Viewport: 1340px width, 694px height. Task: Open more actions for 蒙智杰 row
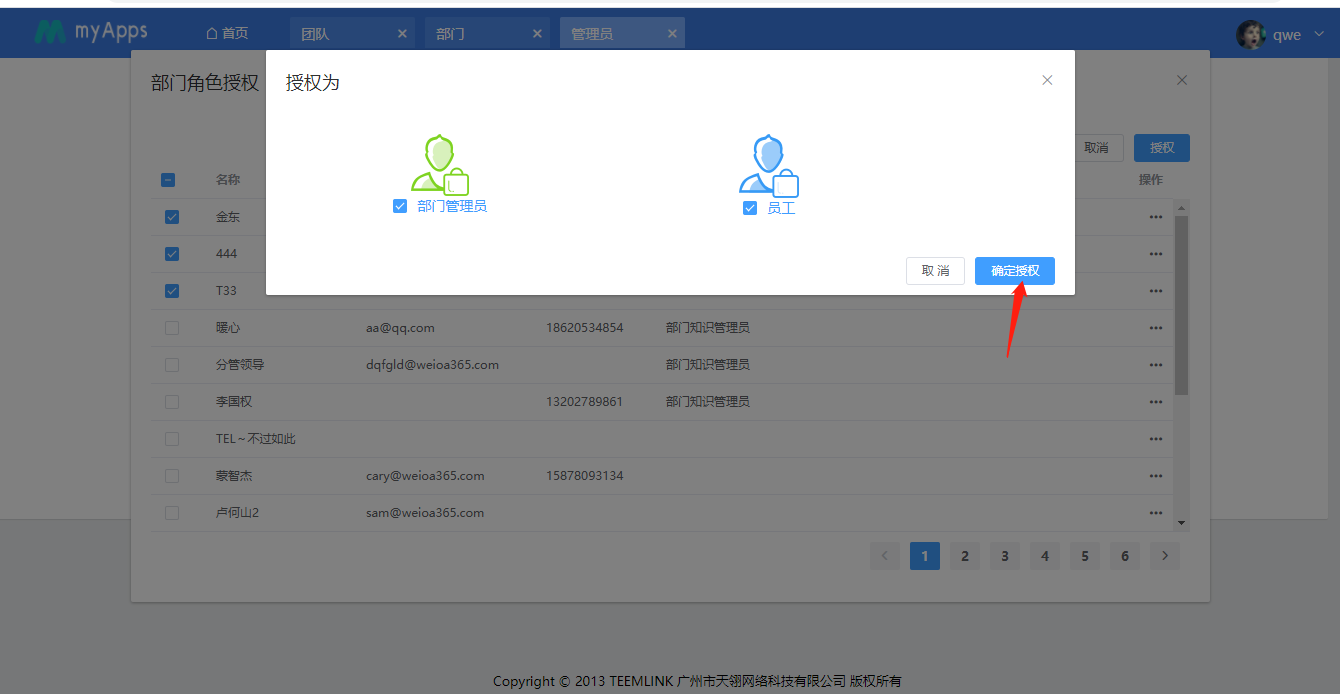pos(1155,476)
